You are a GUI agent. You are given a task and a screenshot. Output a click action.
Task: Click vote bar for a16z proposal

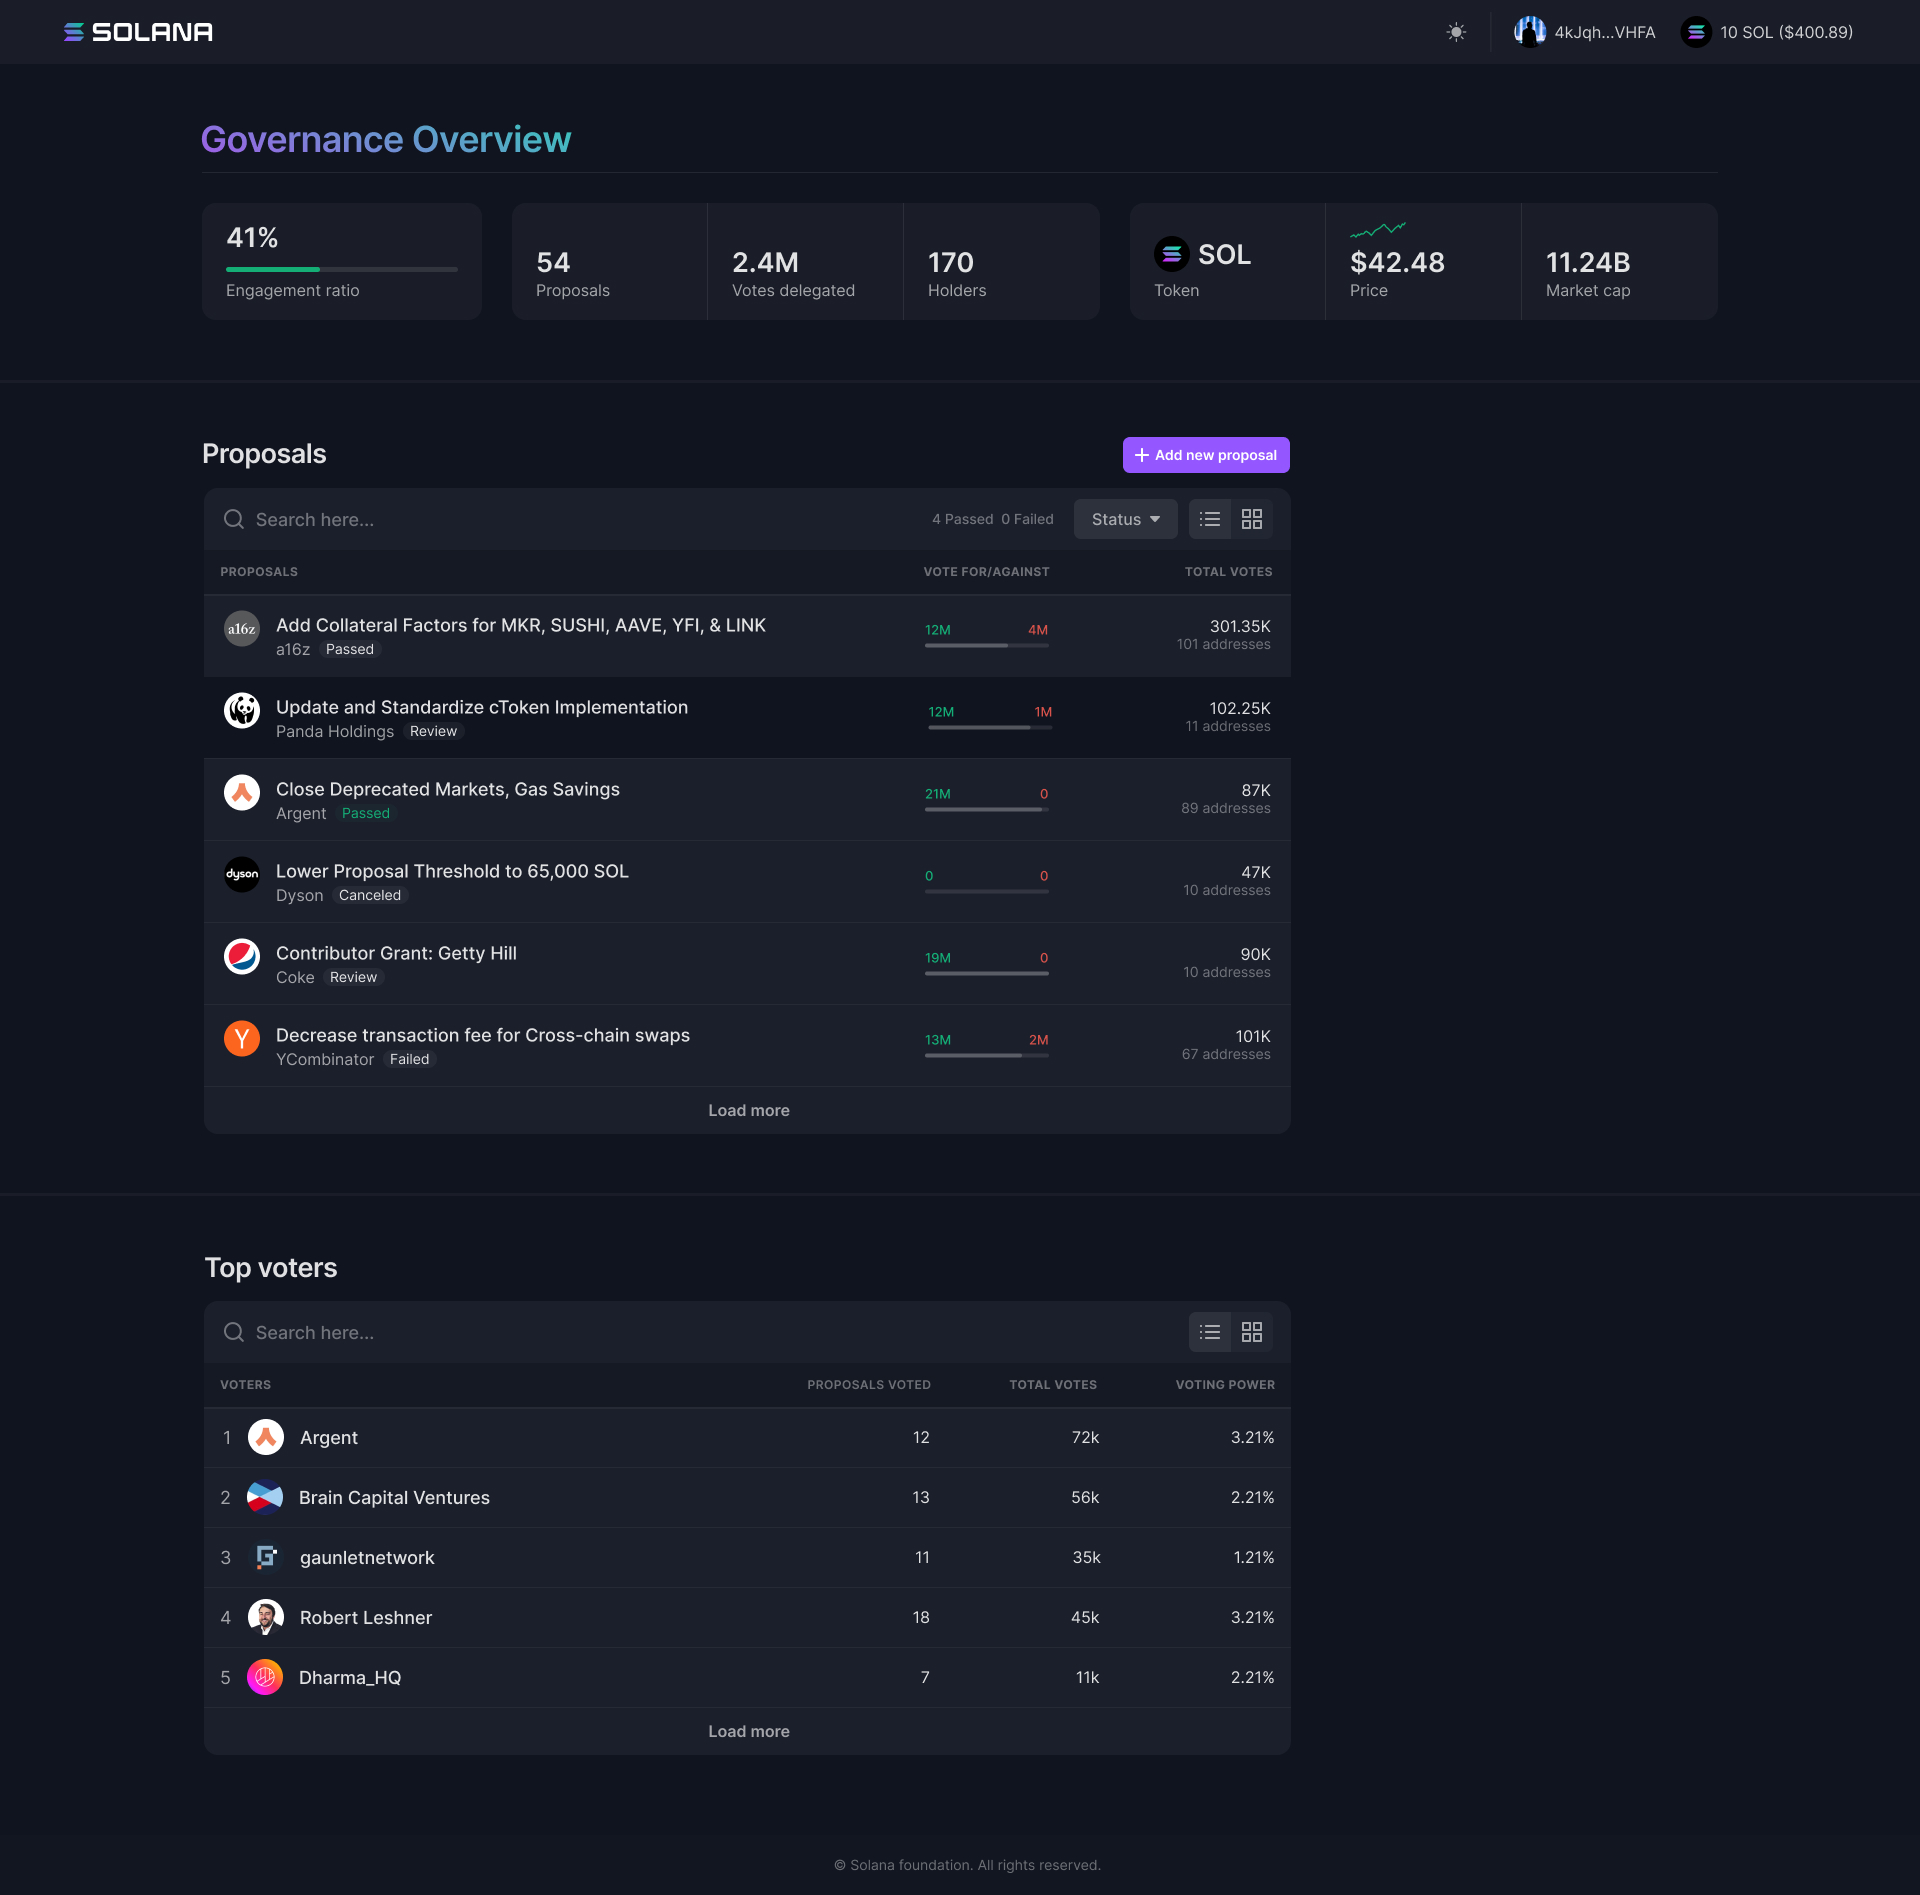point(987,645)
